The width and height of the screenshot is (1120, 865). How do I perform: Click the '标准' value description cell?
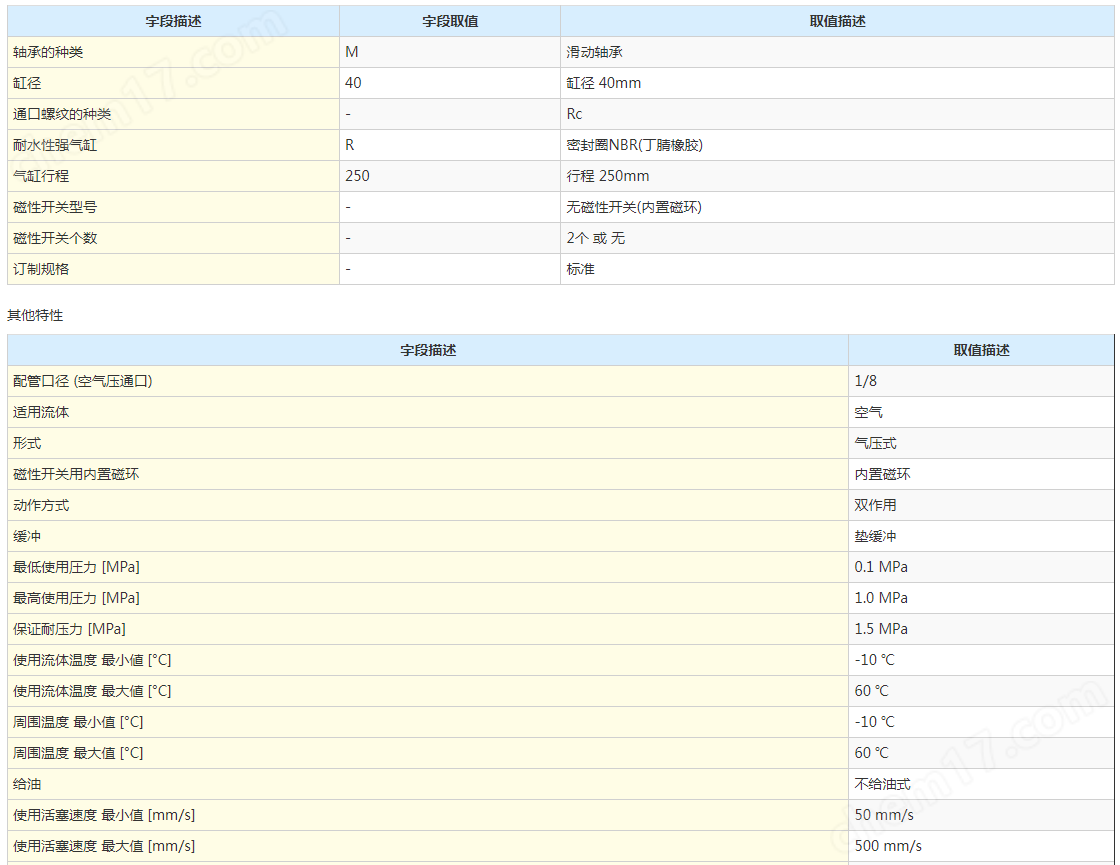[x=837, y=269]
